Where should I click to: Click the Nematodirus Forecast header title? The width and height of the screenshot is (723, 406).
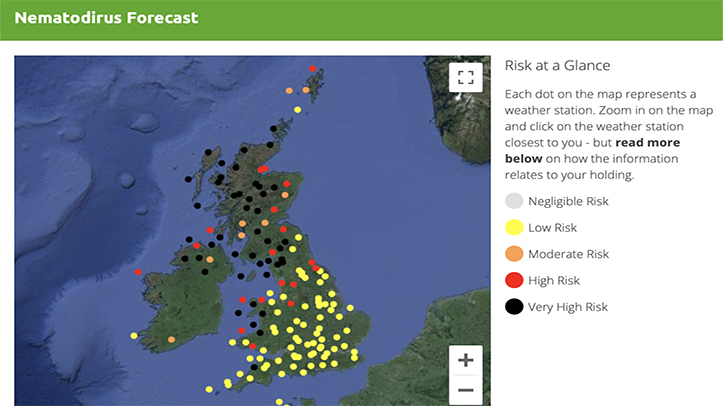point(106,18)
